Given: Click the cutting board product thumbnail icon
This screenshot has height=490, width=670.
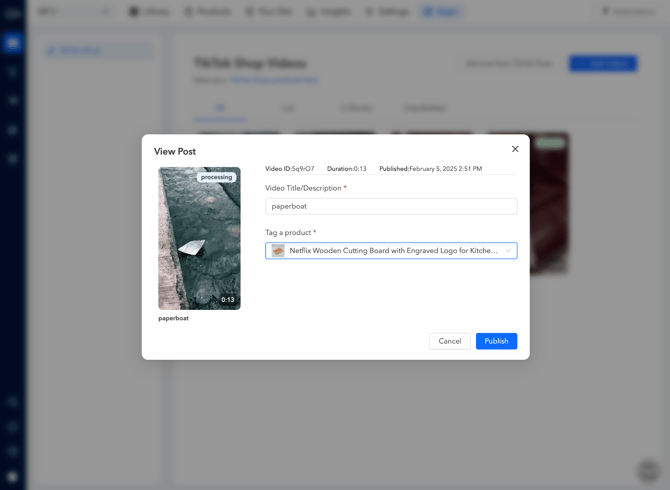Looking at the screenshot, I should click(x=278, y=251).
